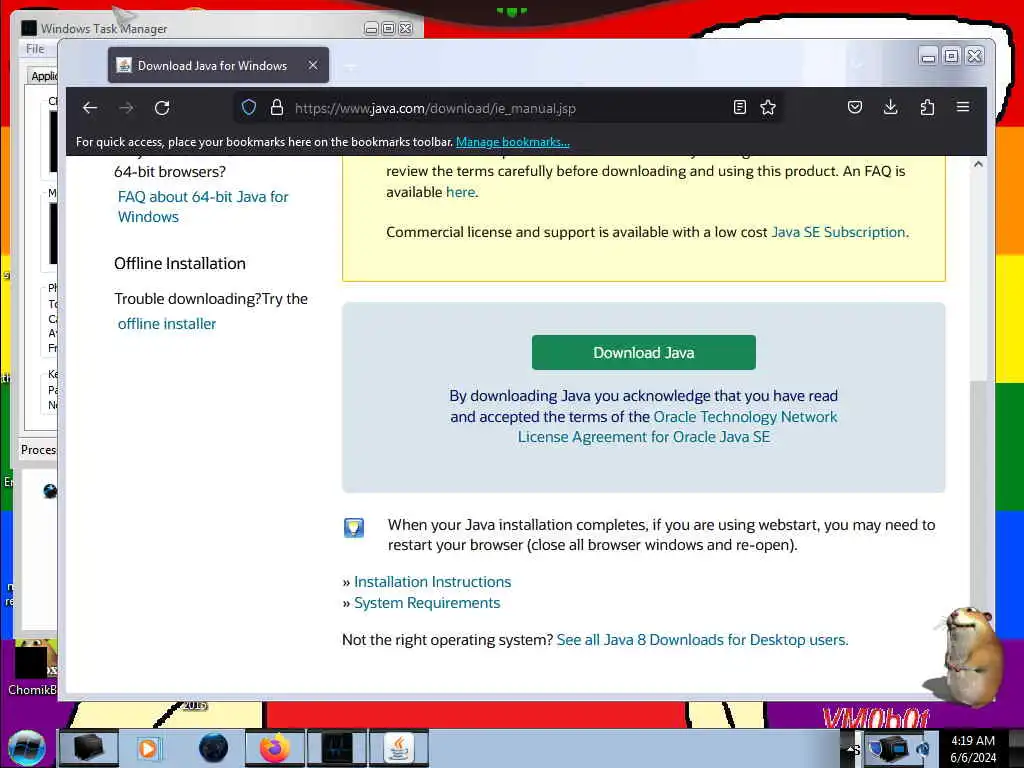Open the media player taskbar icon
This screenshot has height=768, width=1024.
pos(148,748)
